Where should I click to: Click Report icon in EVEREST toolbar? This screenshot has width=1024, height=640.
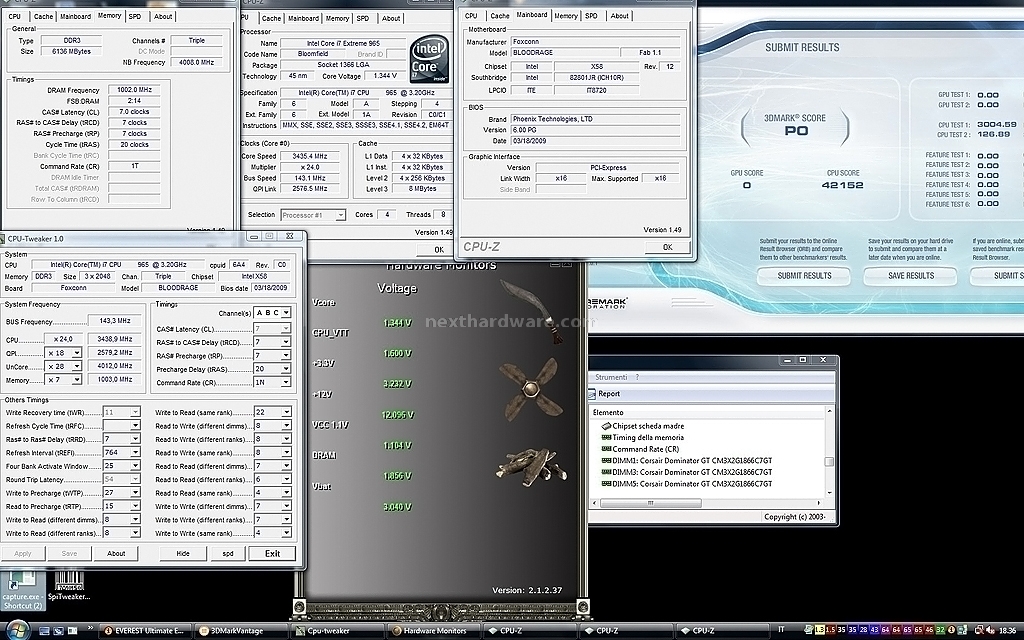[x=592, y=394]
